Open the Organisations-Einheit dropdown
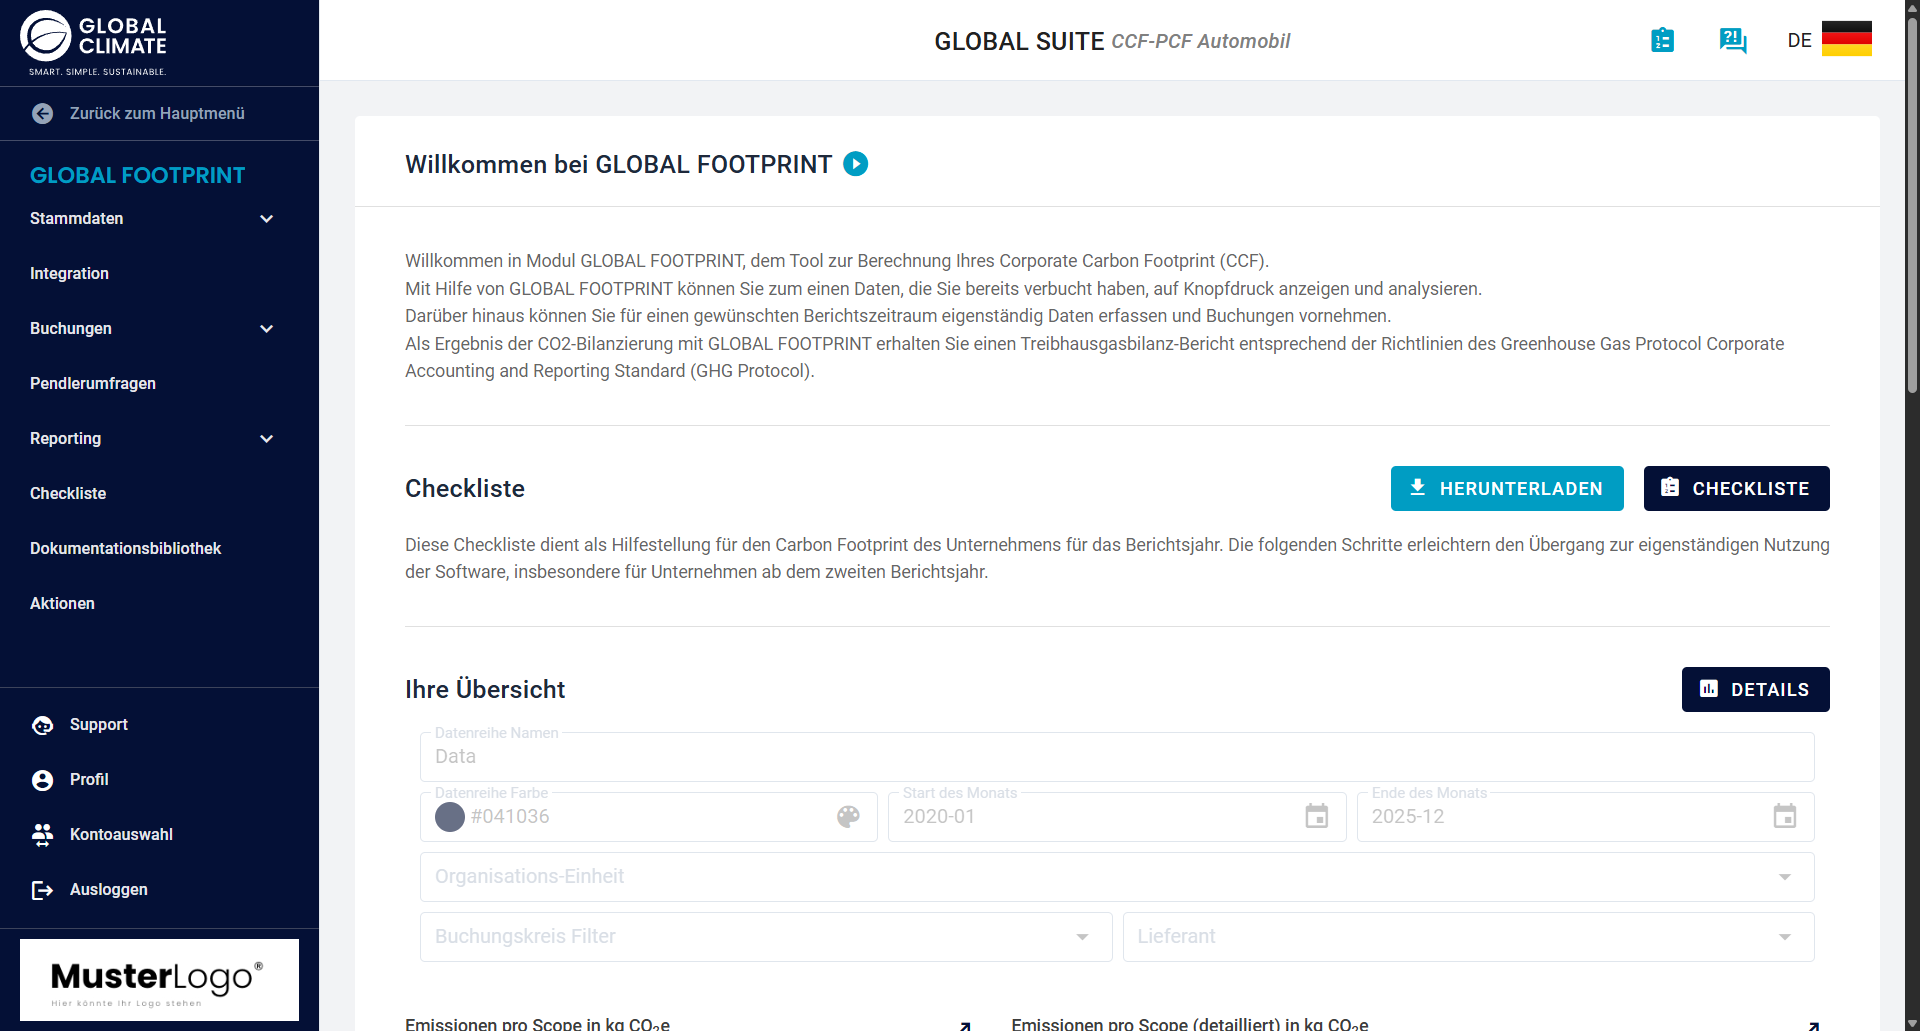 (1117, 877)
